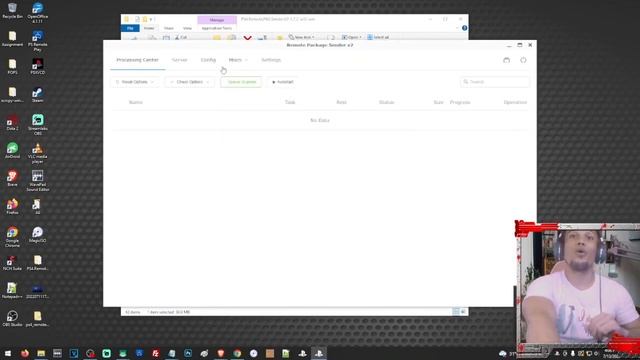640x360 pixels.
Task: Launch OpenOffice from the desktop
Action: click(38, 12)
